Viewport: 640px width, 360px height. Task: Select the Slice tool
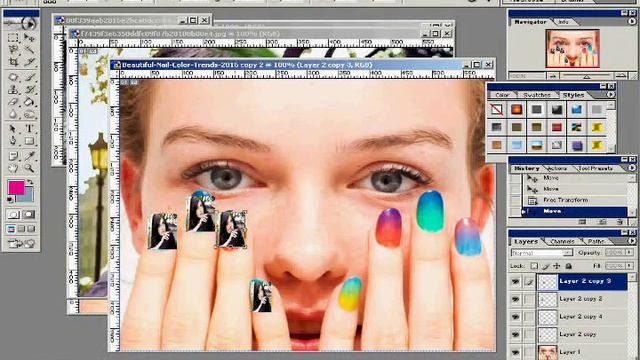[x=29, y=62]
